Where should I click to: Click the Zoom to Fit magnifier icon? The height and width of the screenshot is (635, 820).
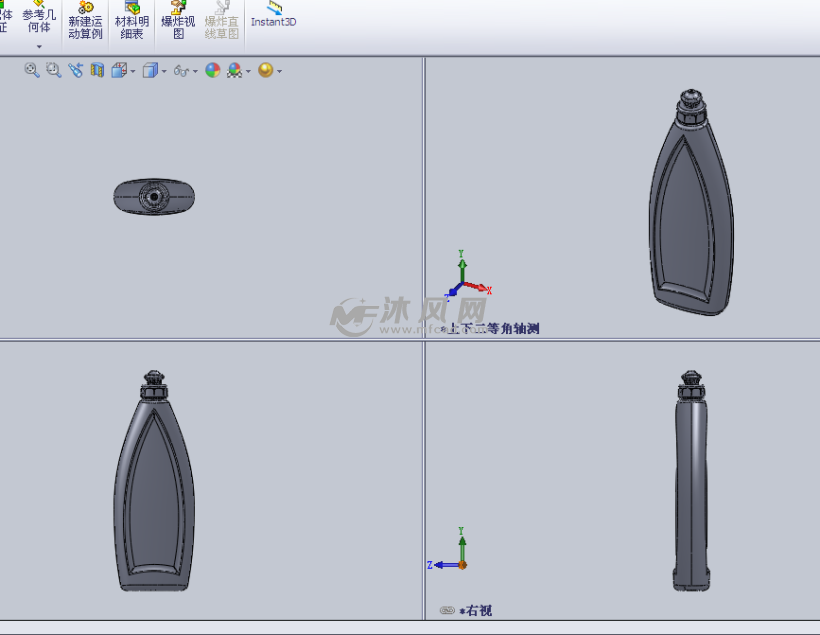pos(29,70)
